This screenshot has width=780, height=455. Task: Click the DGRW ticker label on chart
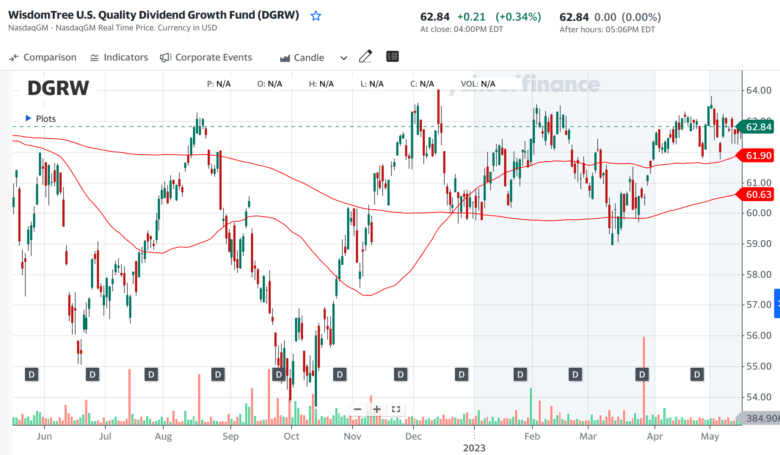click(x=58, y=88)
